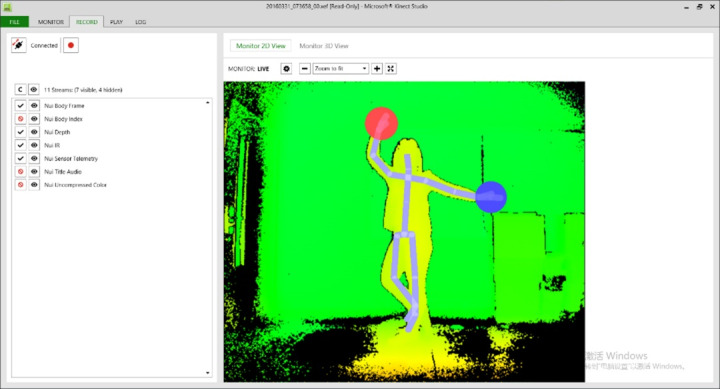The width and height of the screenshot is (720, 389).
Task: Click the connect/disconnect plug icon
Action: click(18, 45)
